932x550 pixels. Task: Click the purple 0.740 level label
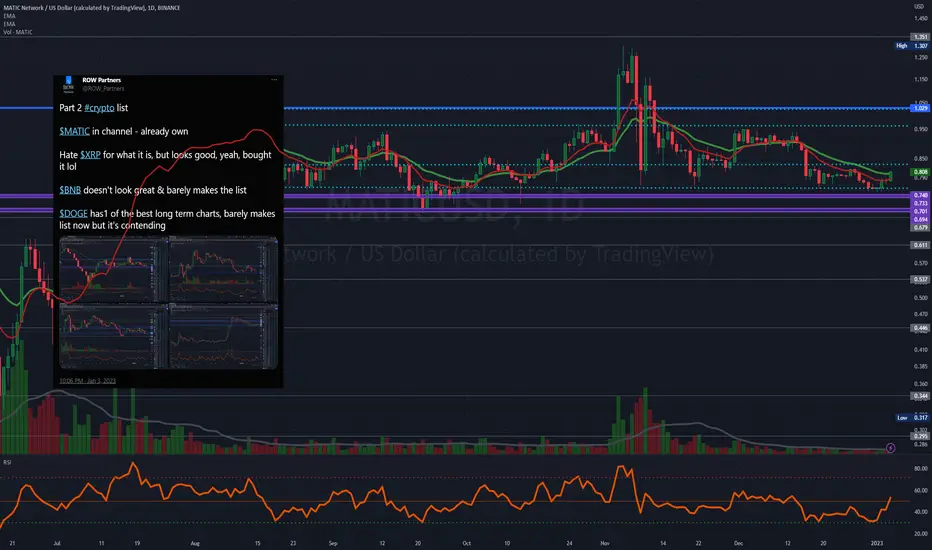920,195
